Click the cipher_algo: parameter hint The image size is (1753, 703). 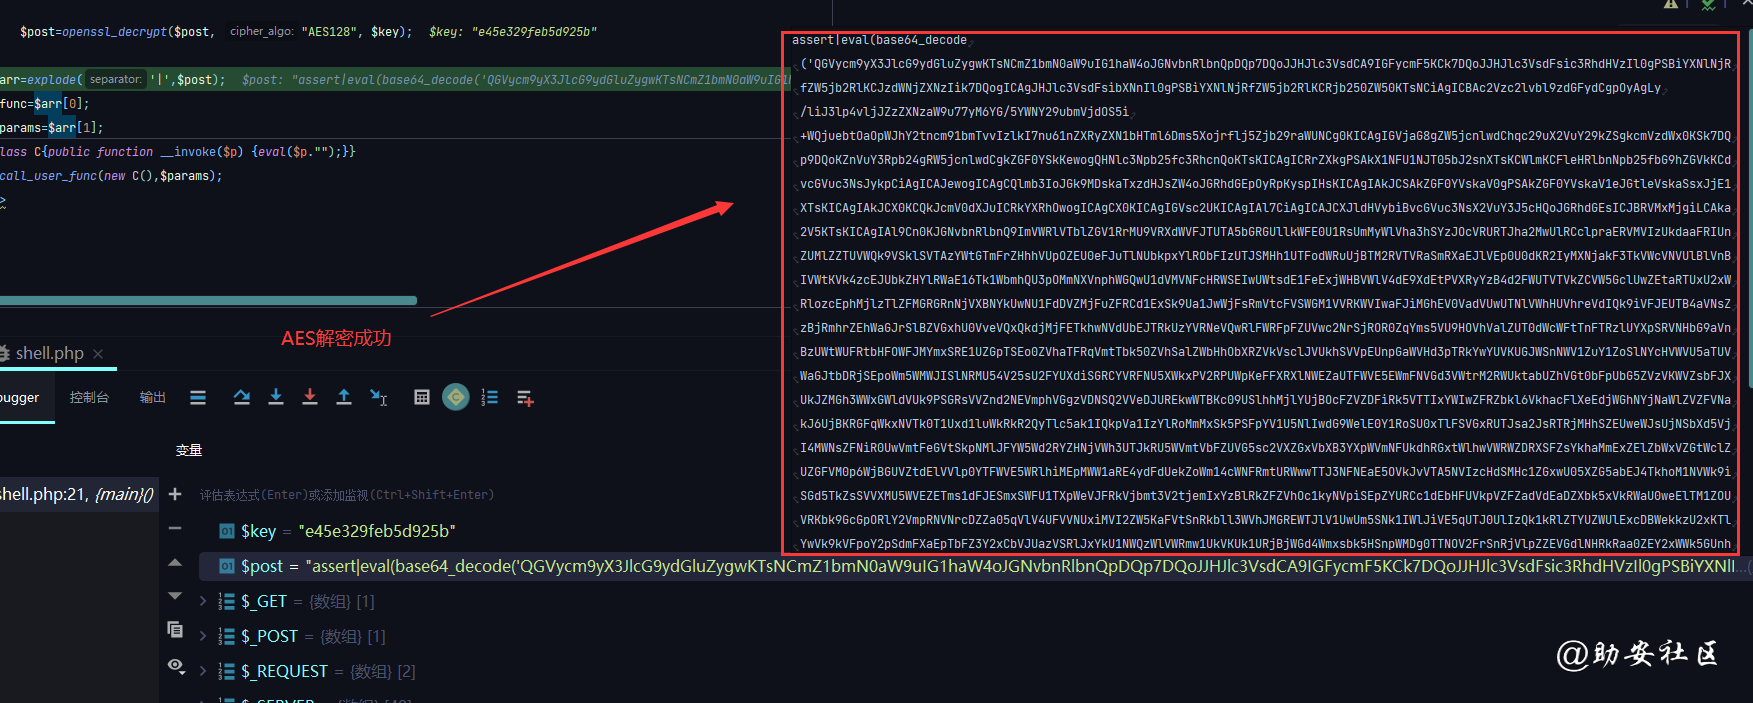(262, 32)
